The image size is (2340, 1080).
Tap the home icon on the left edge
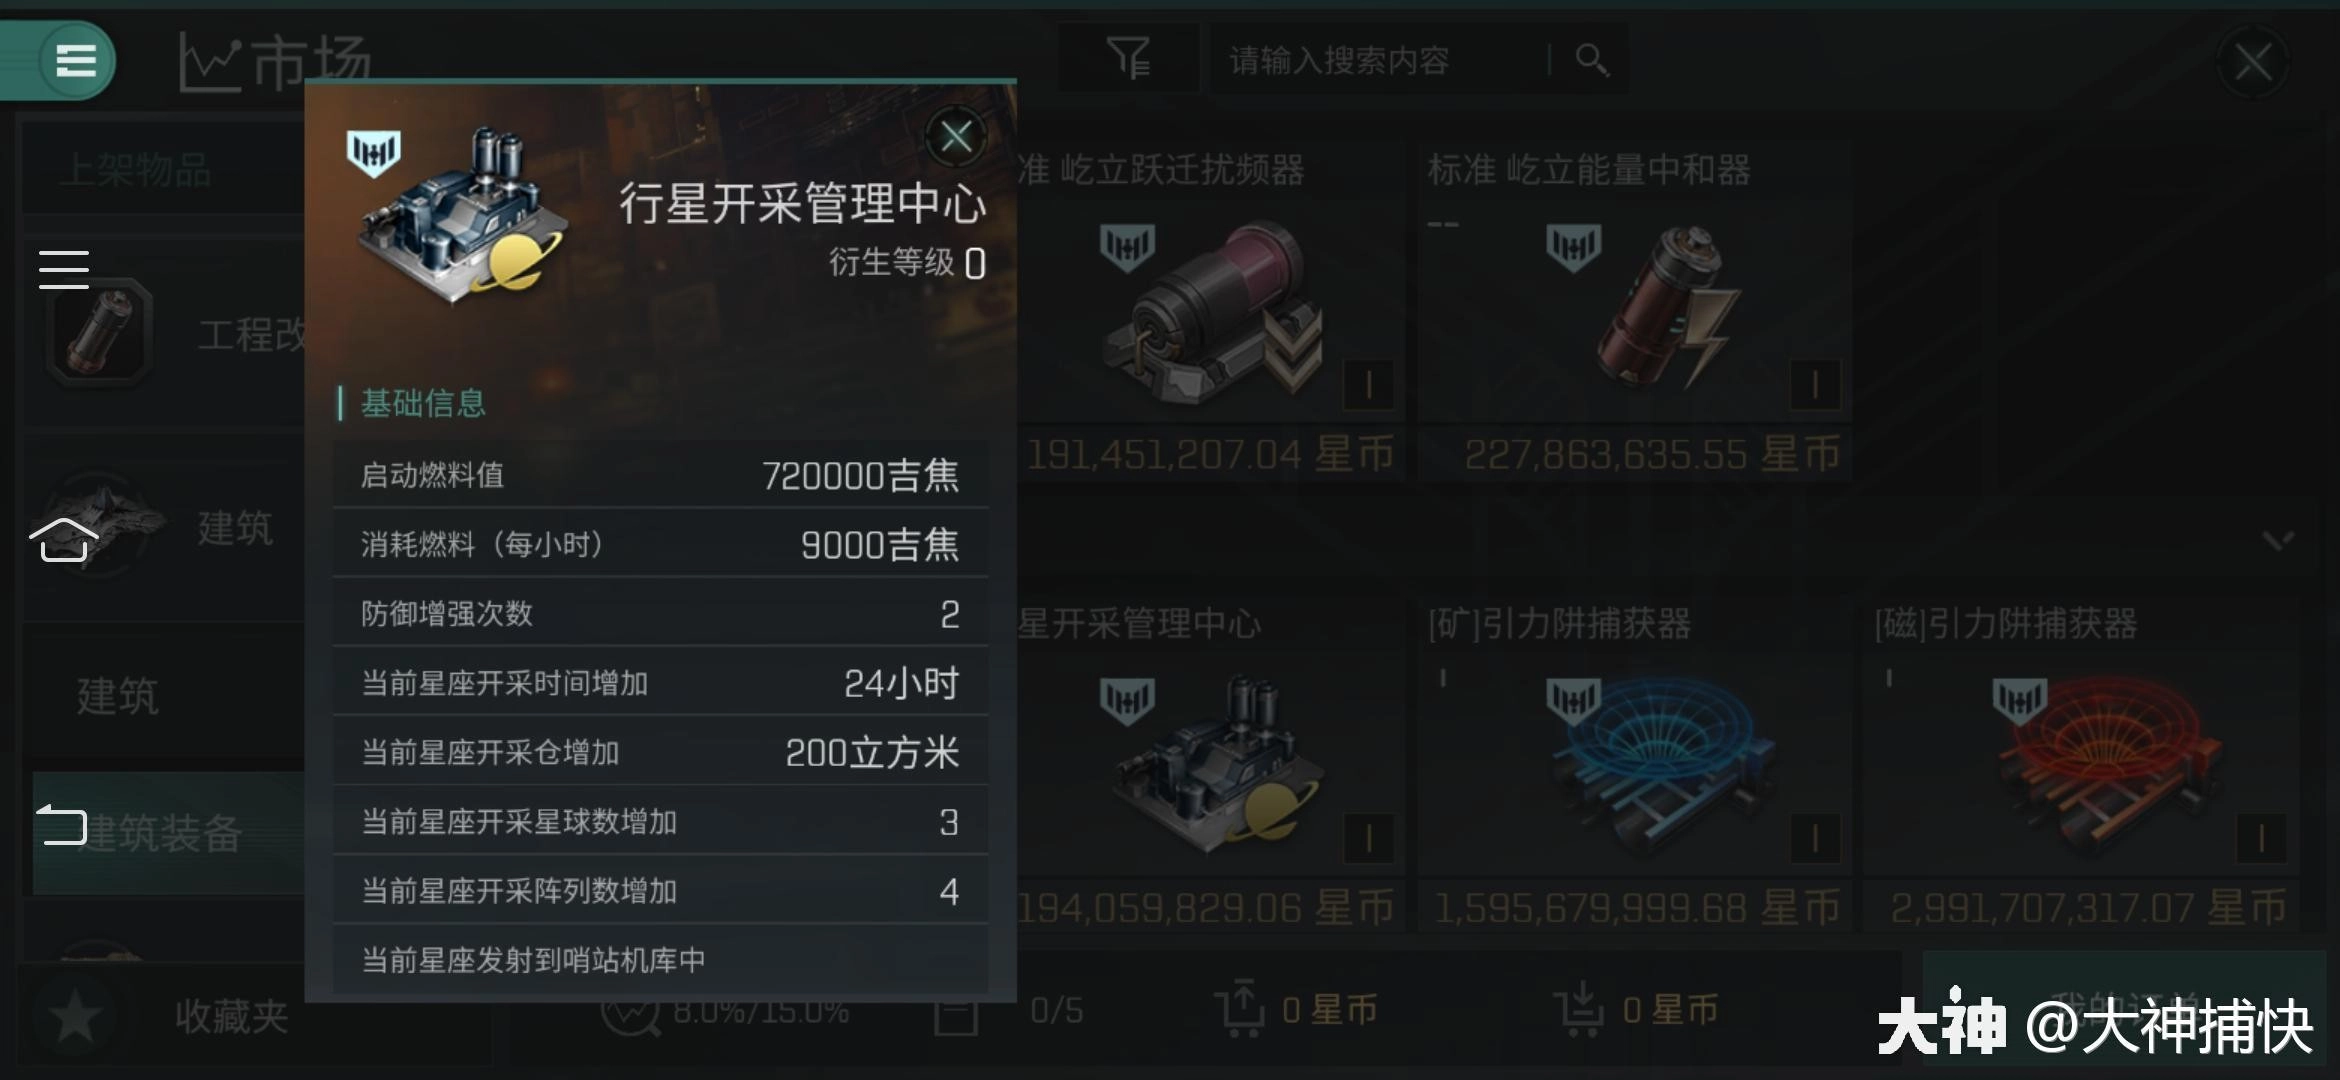[x=64, y=540]
